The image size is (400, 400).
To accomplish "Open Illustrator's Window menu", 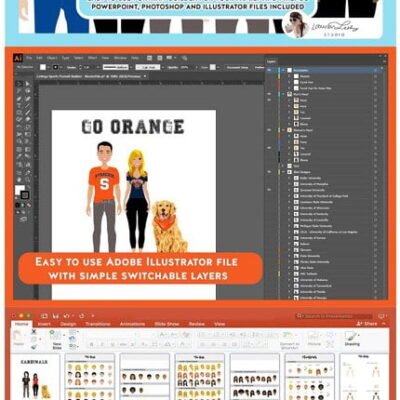I will (x=120, y=58).
